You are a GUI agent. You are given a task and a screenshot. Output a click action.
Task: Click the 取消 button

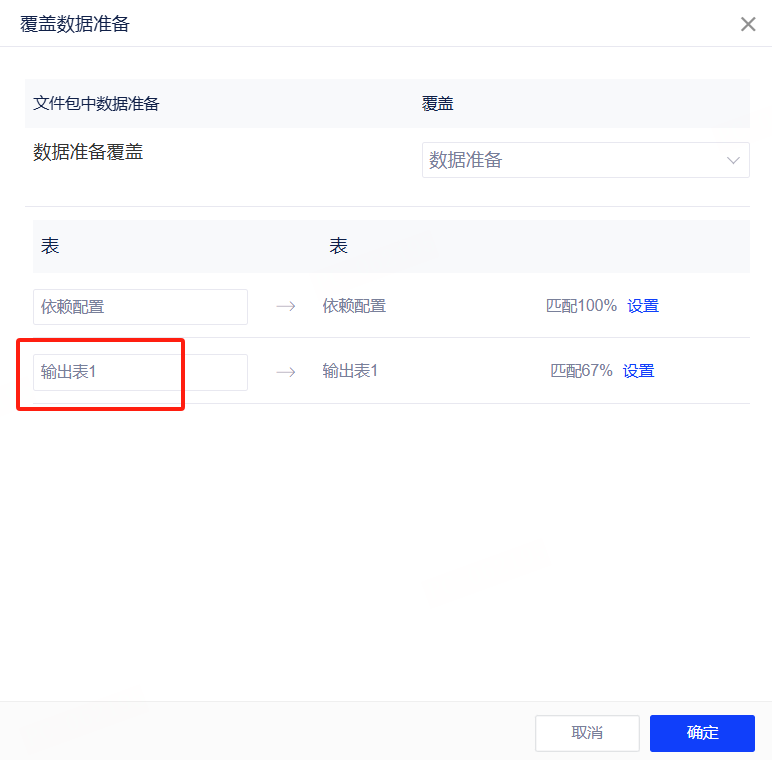coord(587,733)
